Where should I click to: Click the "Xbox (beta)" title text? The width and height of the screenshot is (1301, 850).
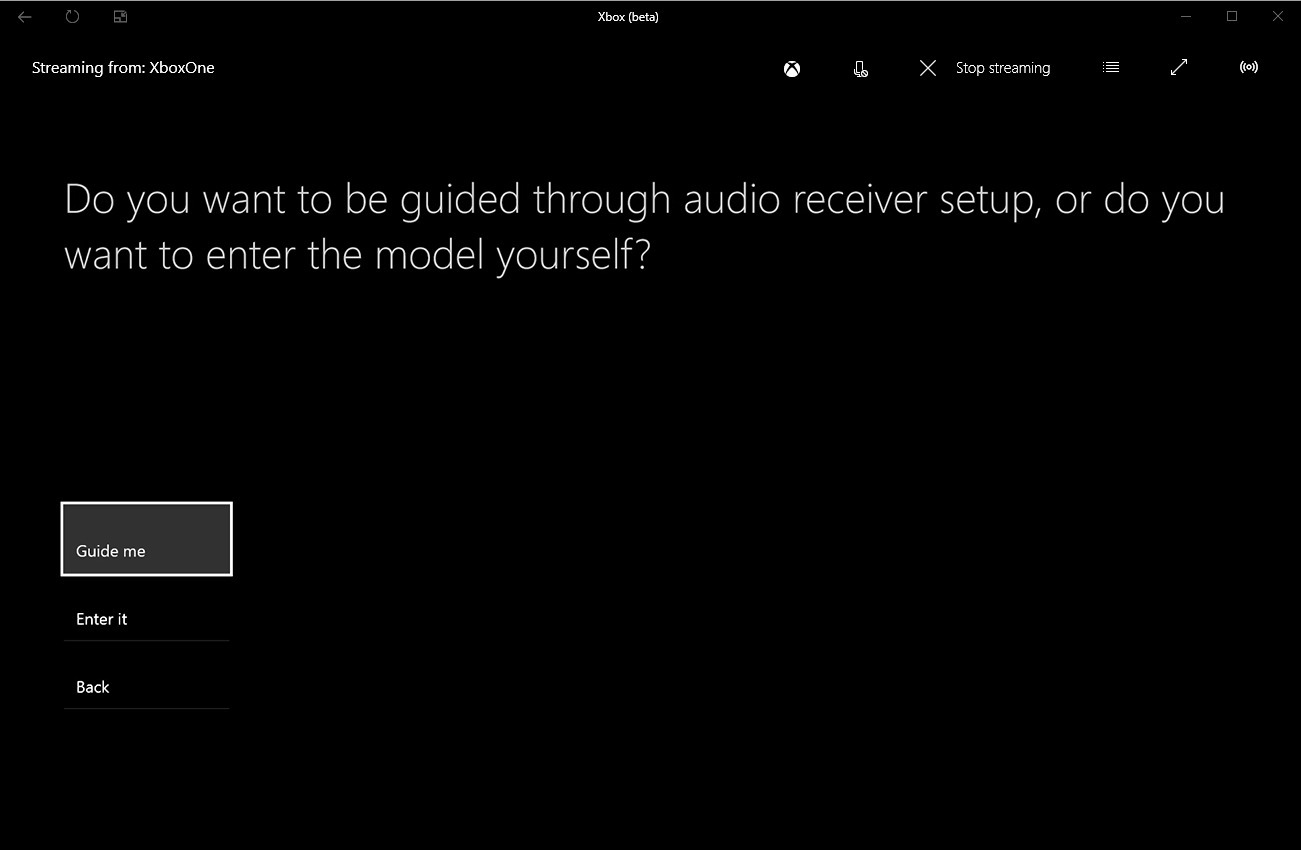[x=628, y=16]
